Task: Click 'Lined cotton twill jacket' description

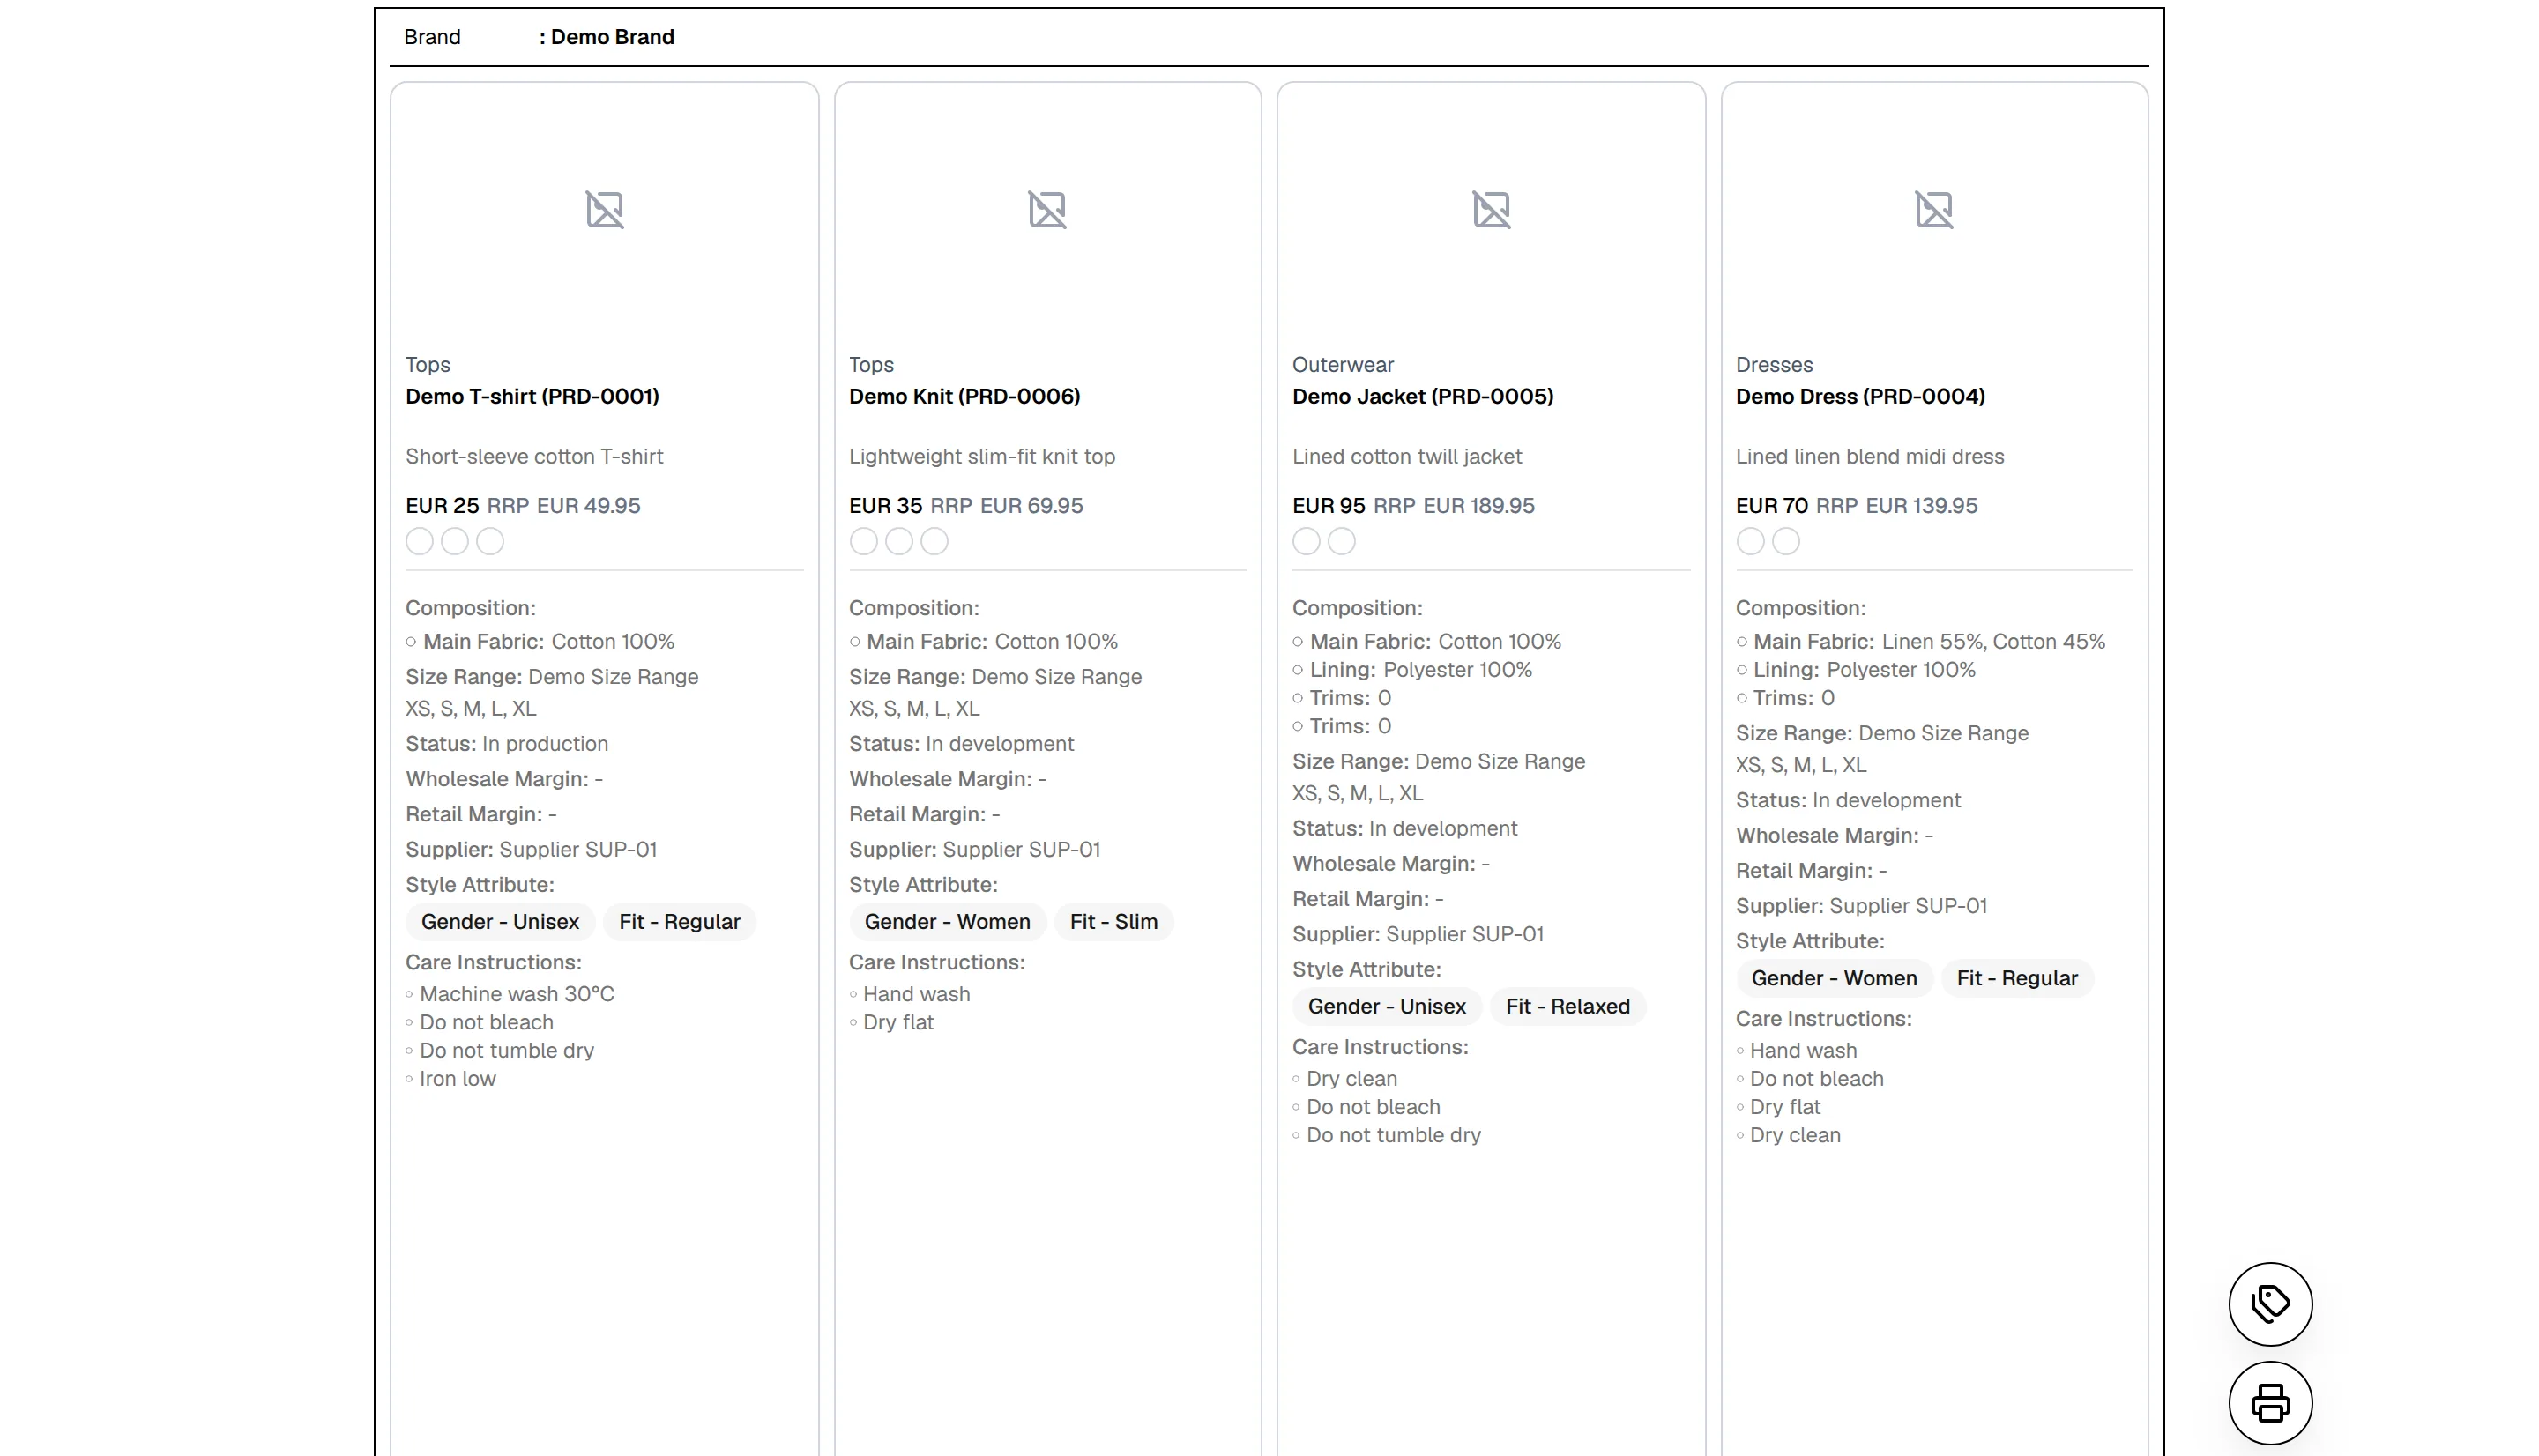Action: coord(1407,456)
